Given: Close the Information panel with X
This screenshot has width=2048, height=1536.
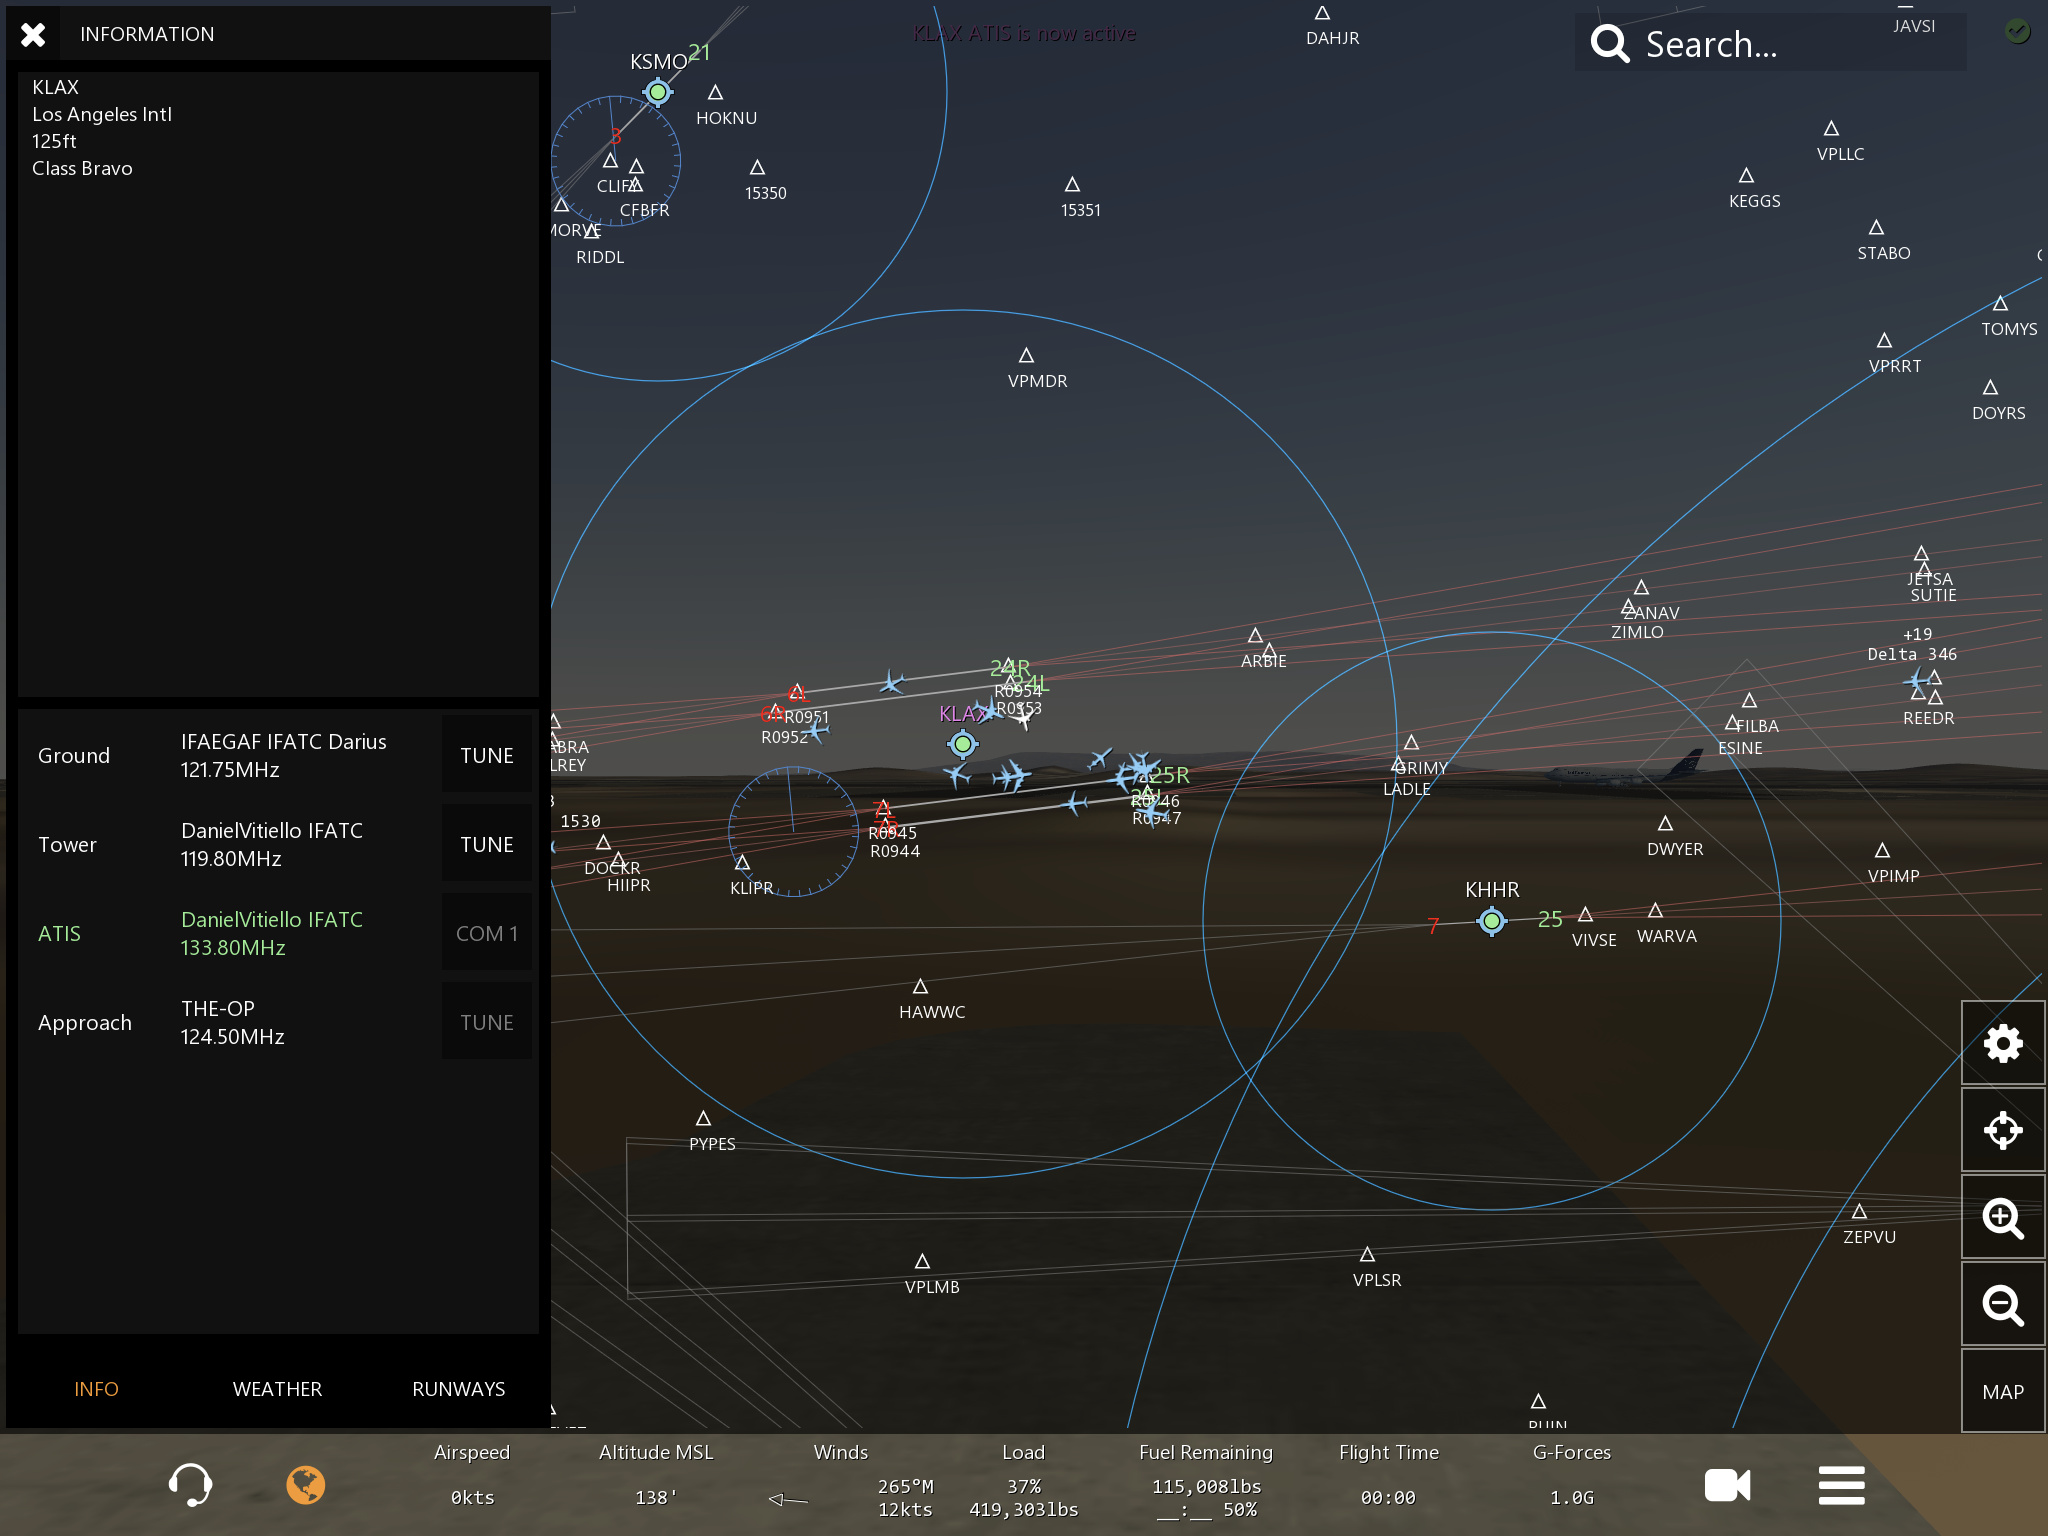Looking at the screenshot, I should pyautogui.click(x=33, y=34).
